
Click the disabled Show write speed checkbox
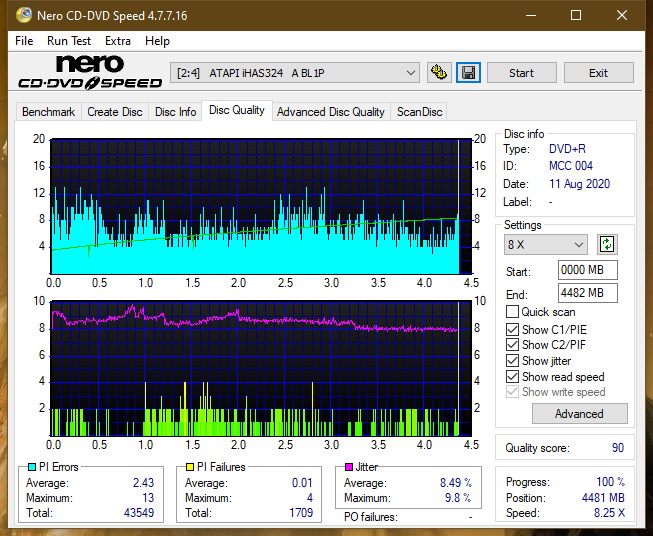tap(512, 392)
